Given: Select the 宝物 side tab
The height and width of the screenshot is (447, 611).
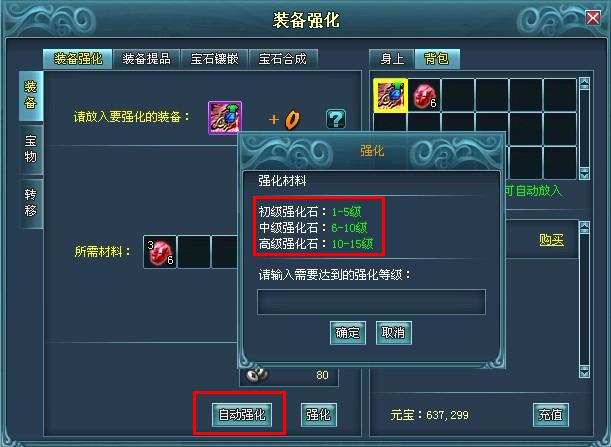Looking at the screenshot, I should point(31,149).
